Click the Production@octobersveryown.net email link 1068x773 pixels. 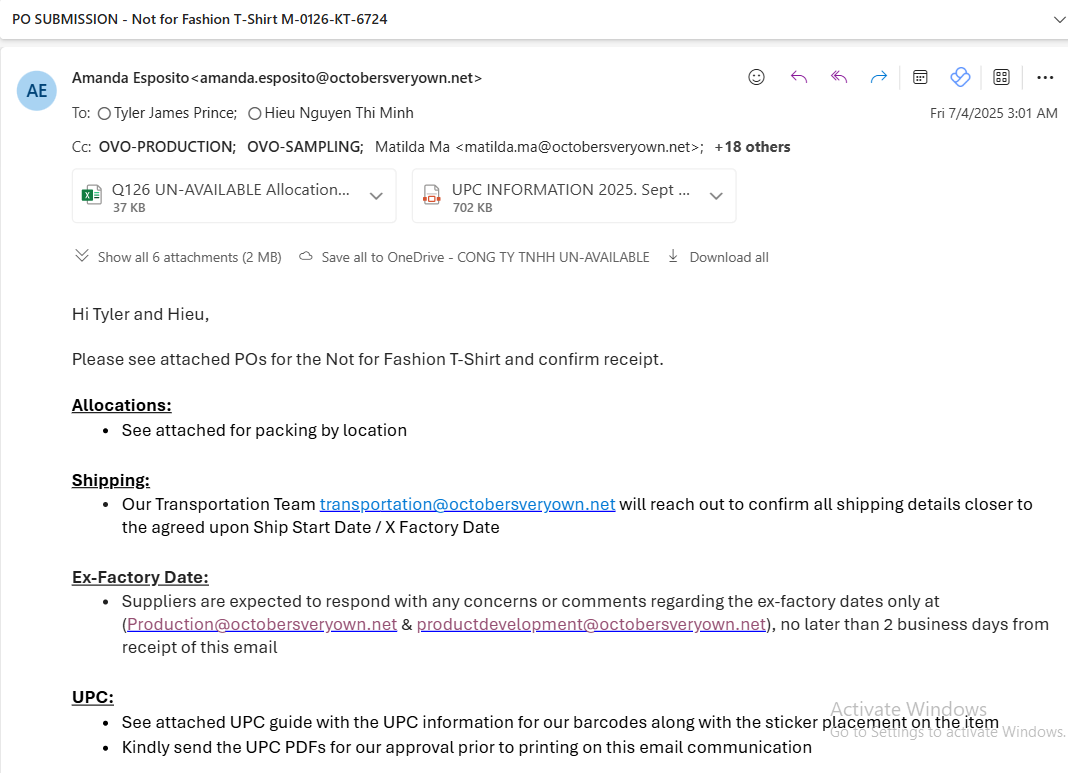pos(262,624)
